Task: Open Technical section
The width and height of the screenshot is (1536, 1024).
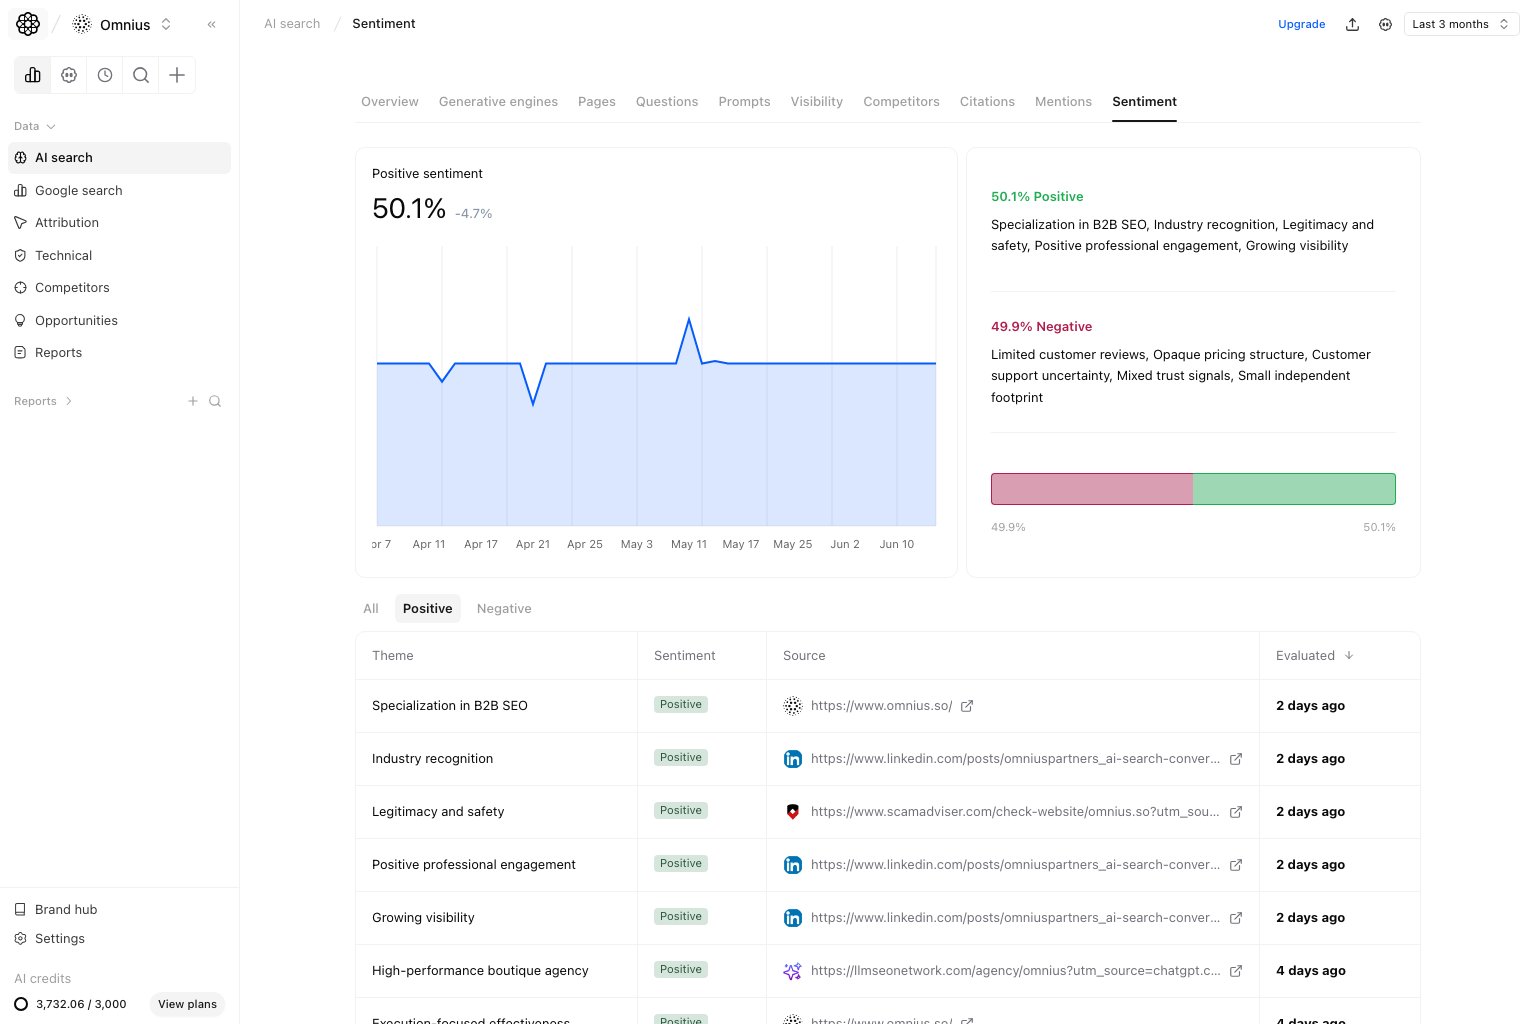Action: click(119, 255)
